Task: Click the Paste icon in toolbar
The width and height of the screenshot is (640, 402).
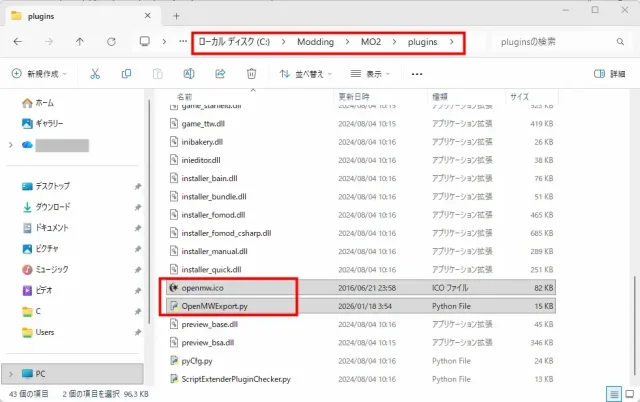Action: 157,74
